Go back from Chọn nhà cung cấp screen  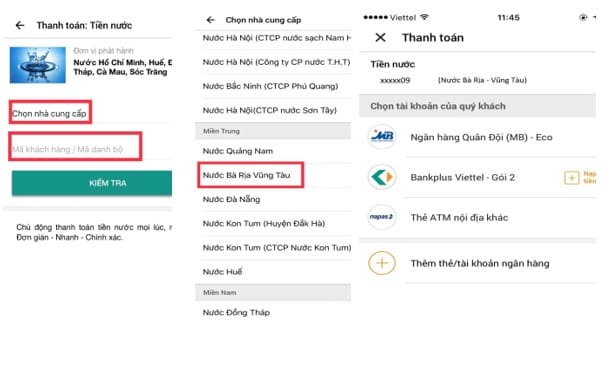(x=210, y=20)
